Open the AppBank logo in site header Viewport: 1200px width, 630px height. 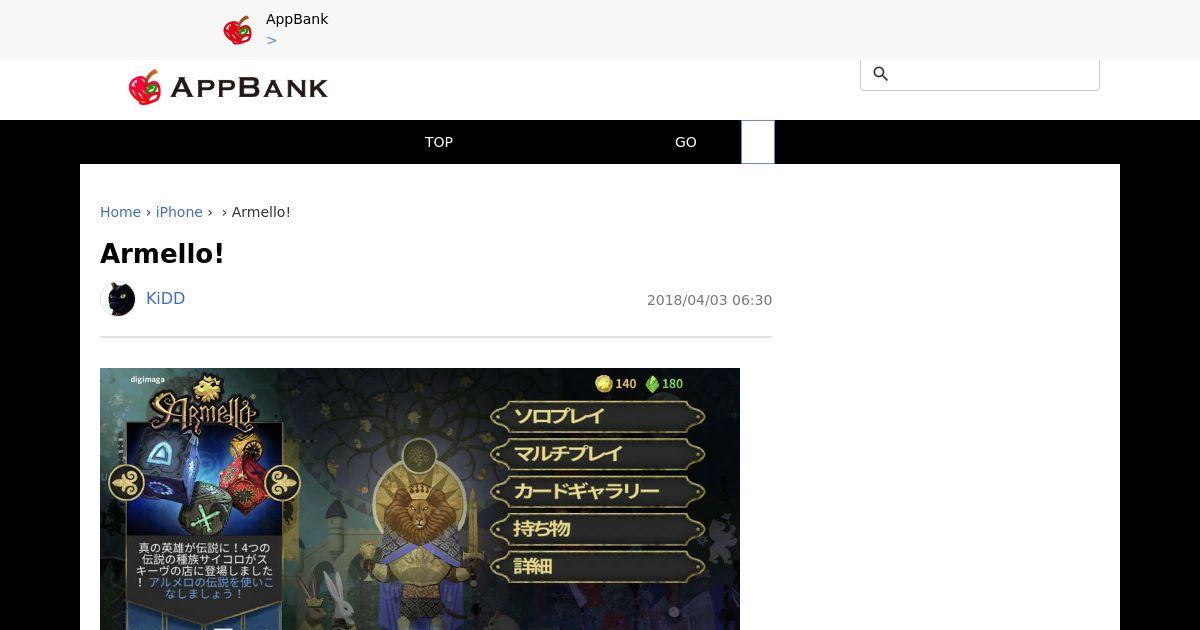coord(228,88)
